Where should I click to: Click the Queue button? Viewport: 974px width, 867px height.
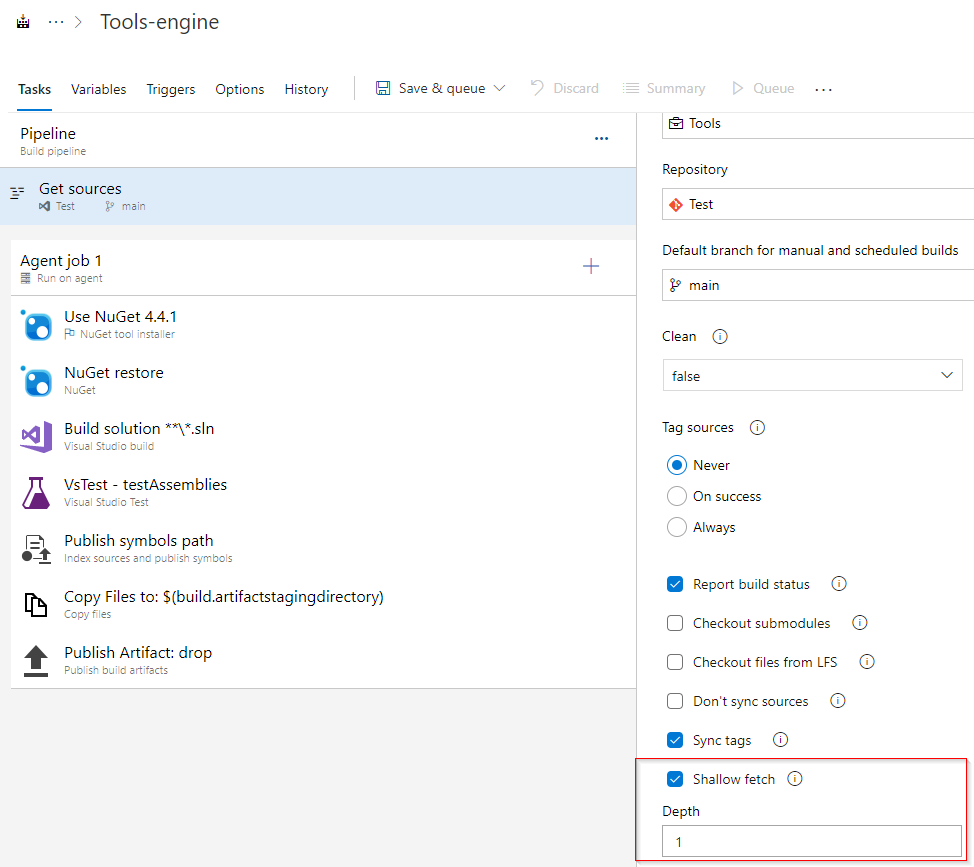pos(763,88)
